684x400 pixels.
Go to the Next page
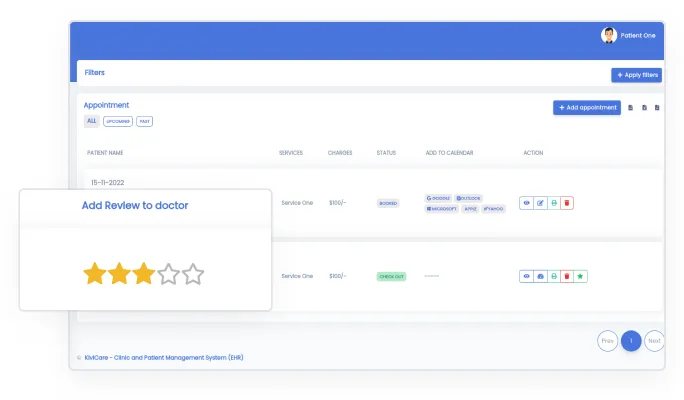tap(654, 341)
